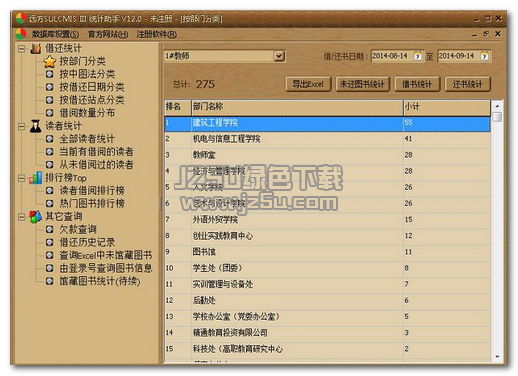Screen dimensions: 518x376
Task: Click the 读者统计 reader icon
Action: tap(35, 126)
